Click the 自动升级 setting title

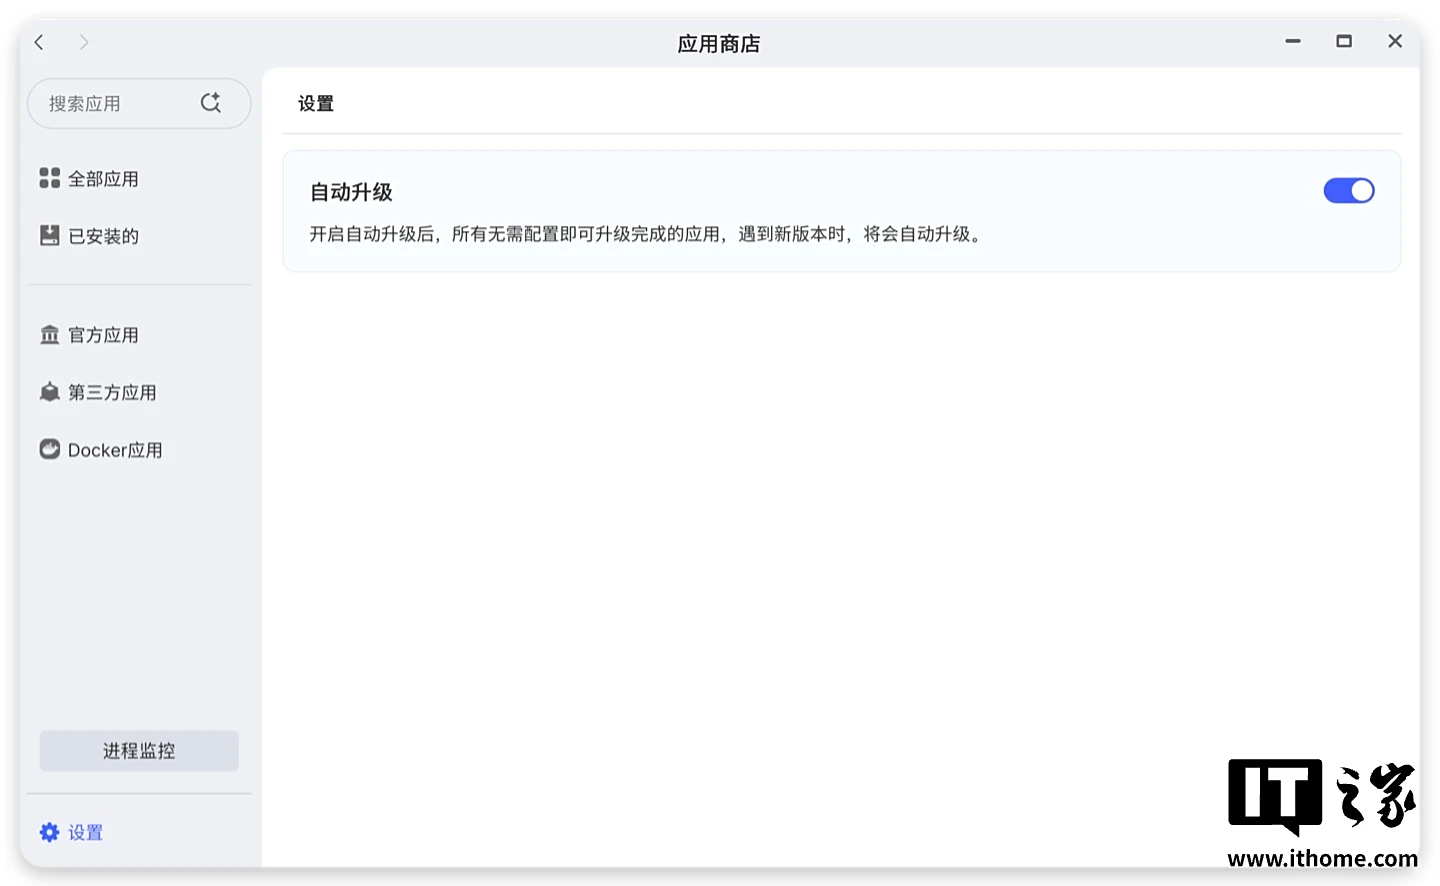(x=351, y=192)
